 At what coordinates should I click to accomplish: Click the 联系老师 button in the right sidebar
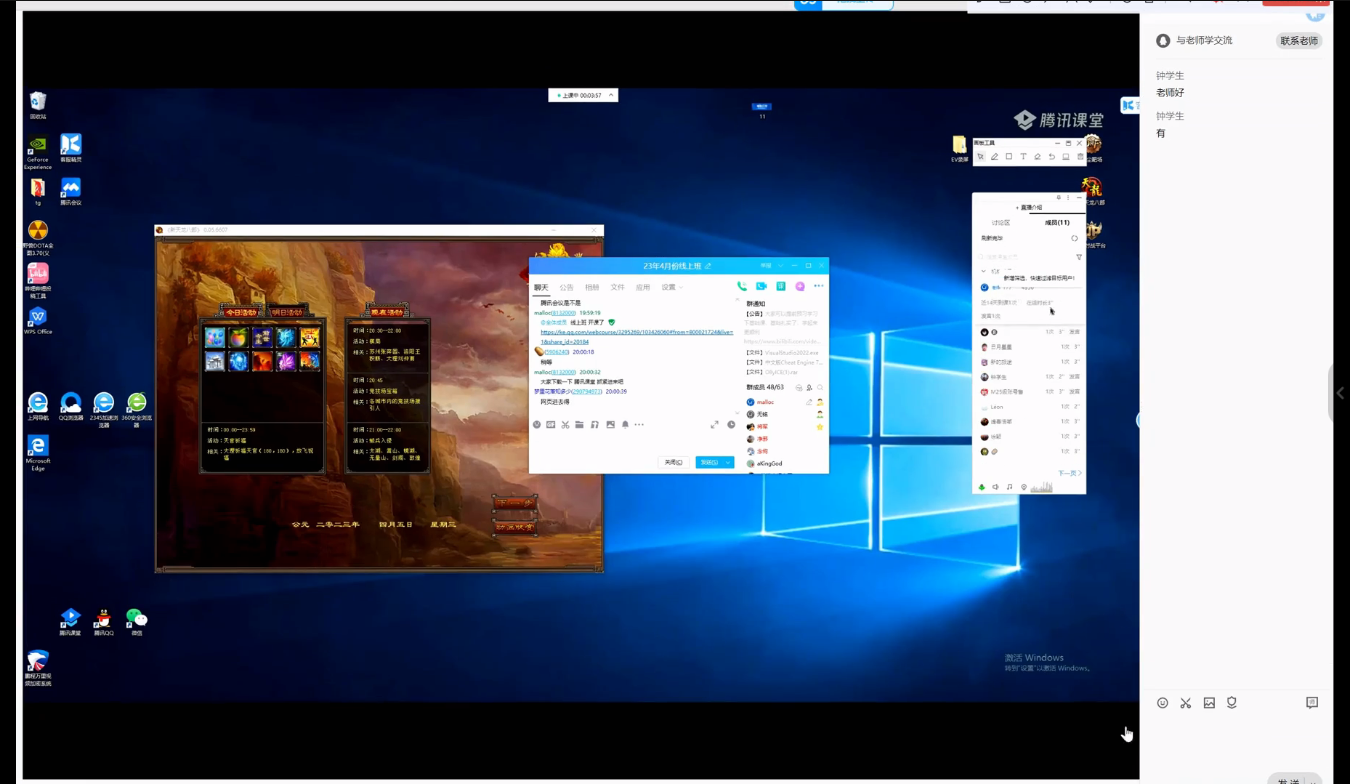click(1299, 41)
